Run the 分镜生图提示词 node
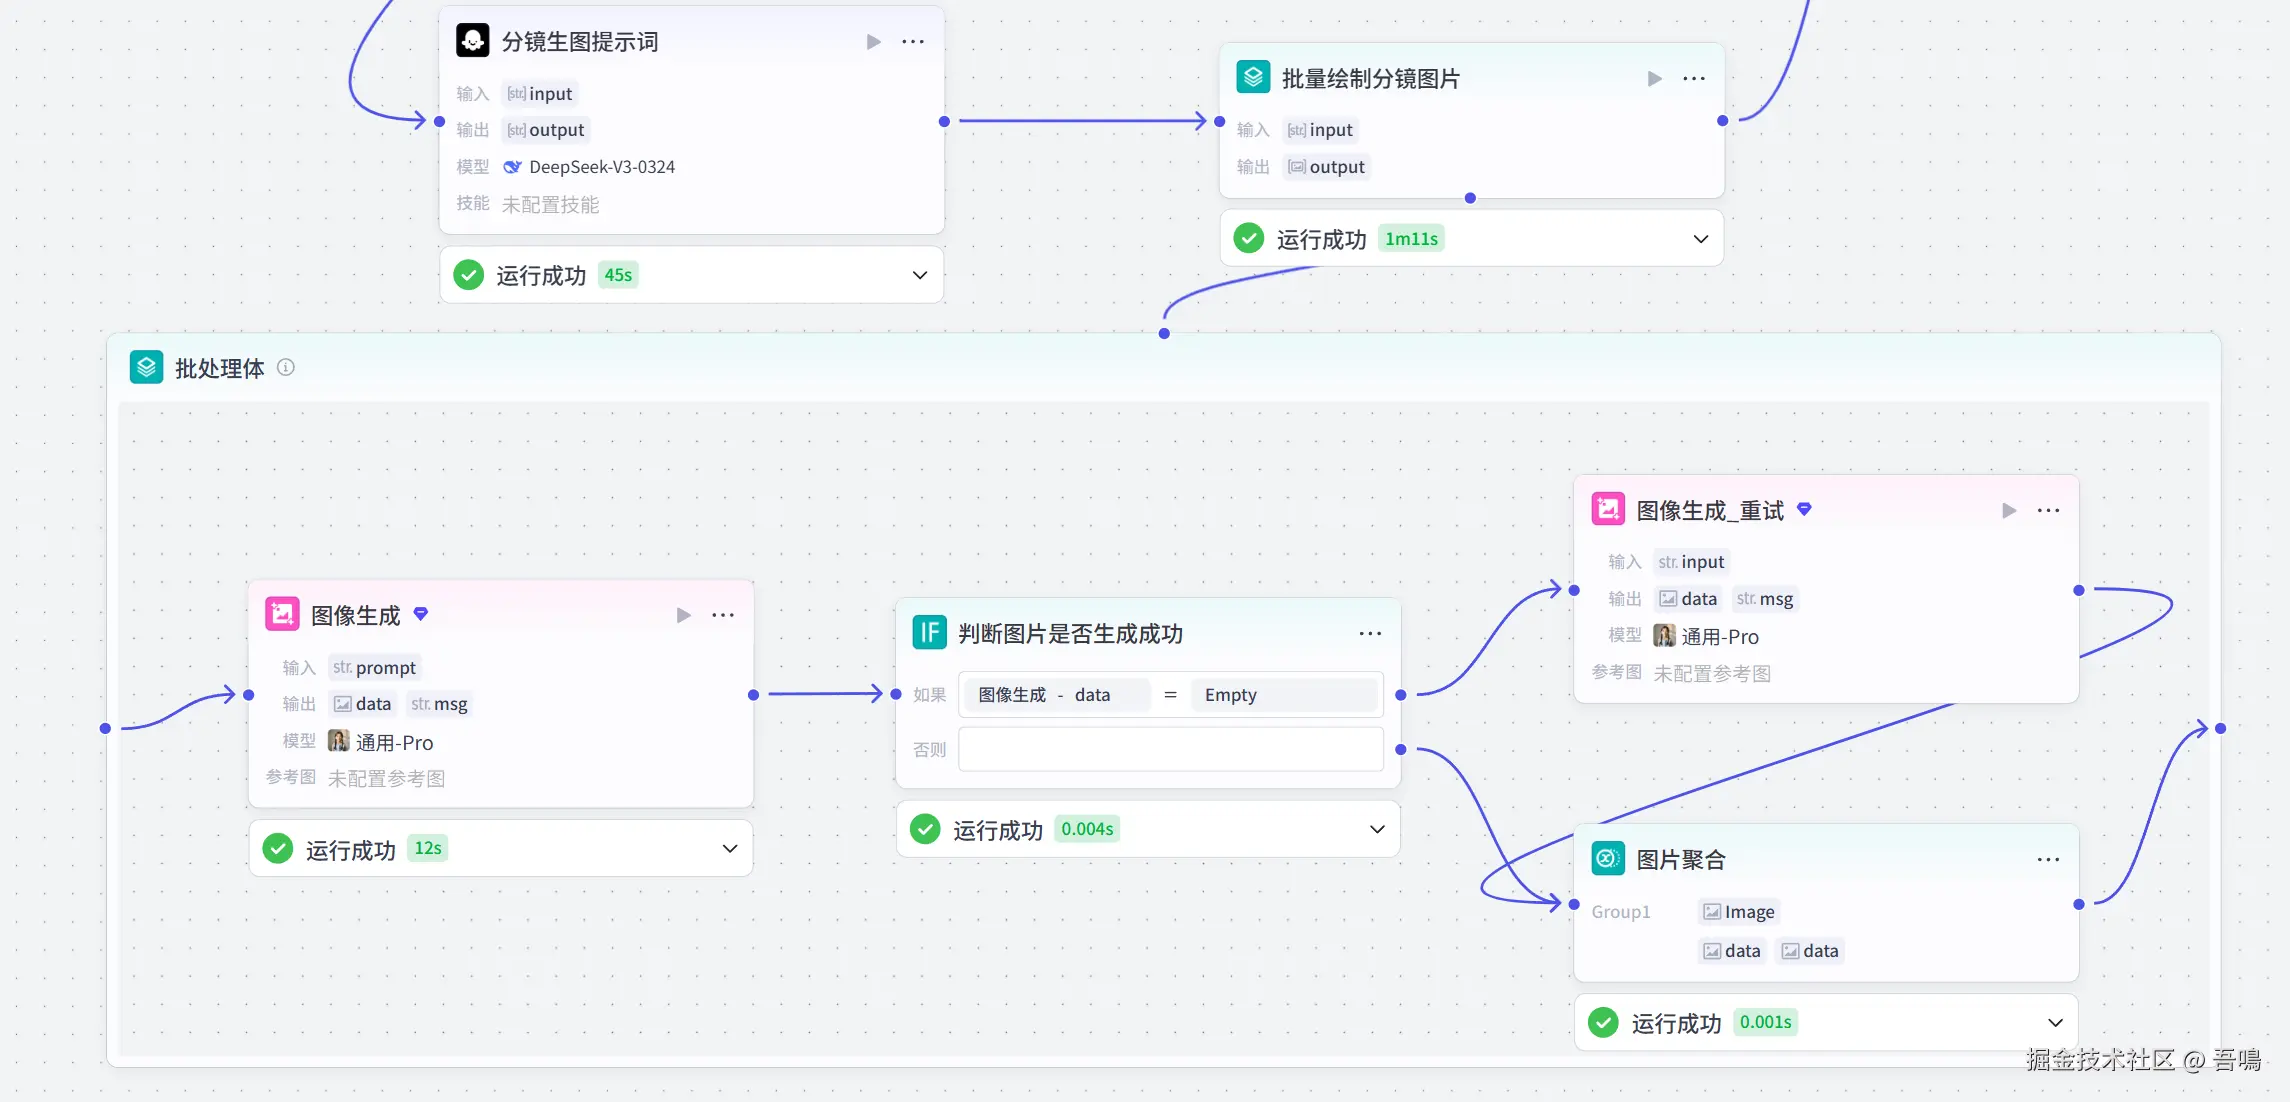 tap(873, 42)
